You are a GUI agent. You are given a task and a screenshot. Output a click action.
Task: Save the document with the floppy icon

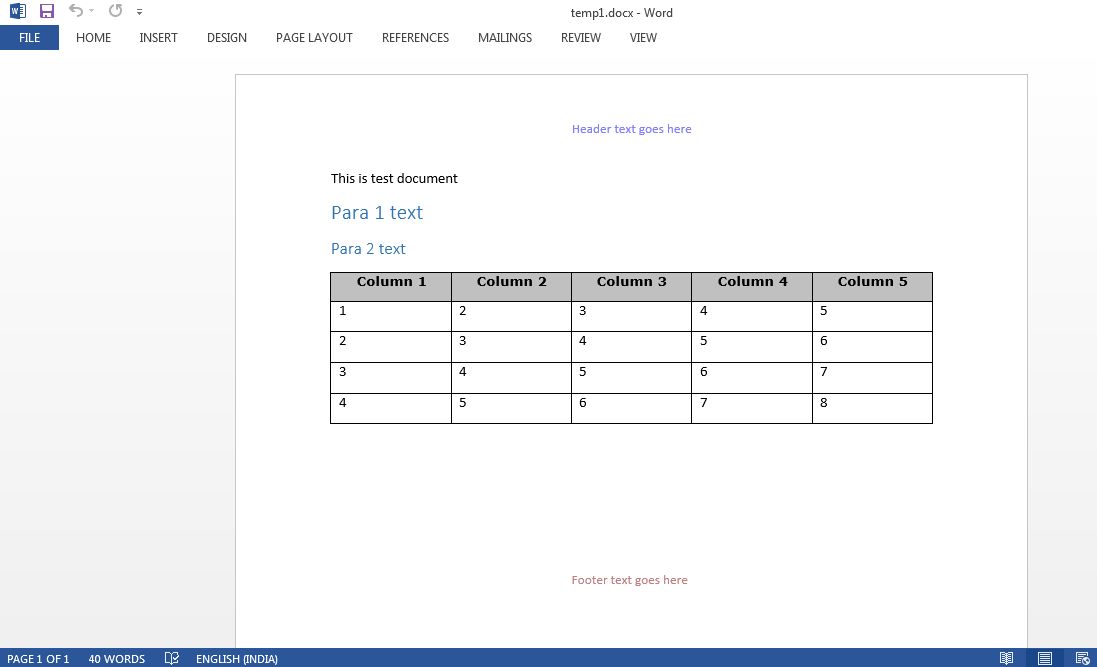(47, 11)
